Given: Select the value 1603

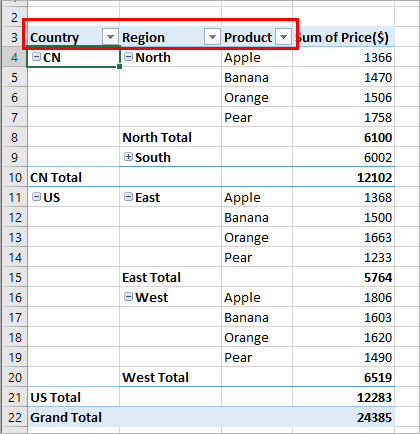Looking at the screenshot, I should (343, 317).
